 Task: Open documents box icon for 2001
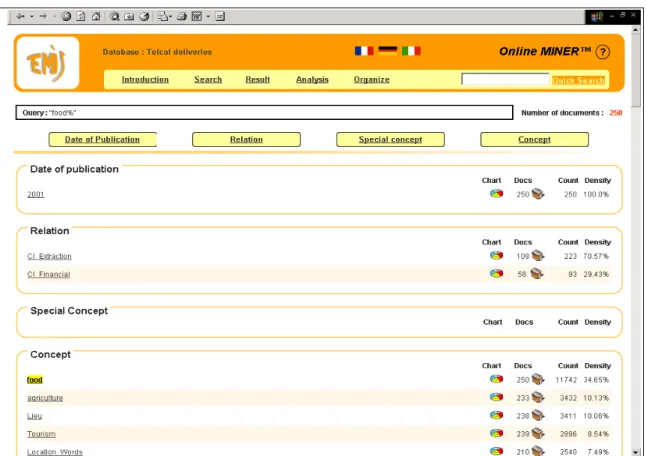538,194
